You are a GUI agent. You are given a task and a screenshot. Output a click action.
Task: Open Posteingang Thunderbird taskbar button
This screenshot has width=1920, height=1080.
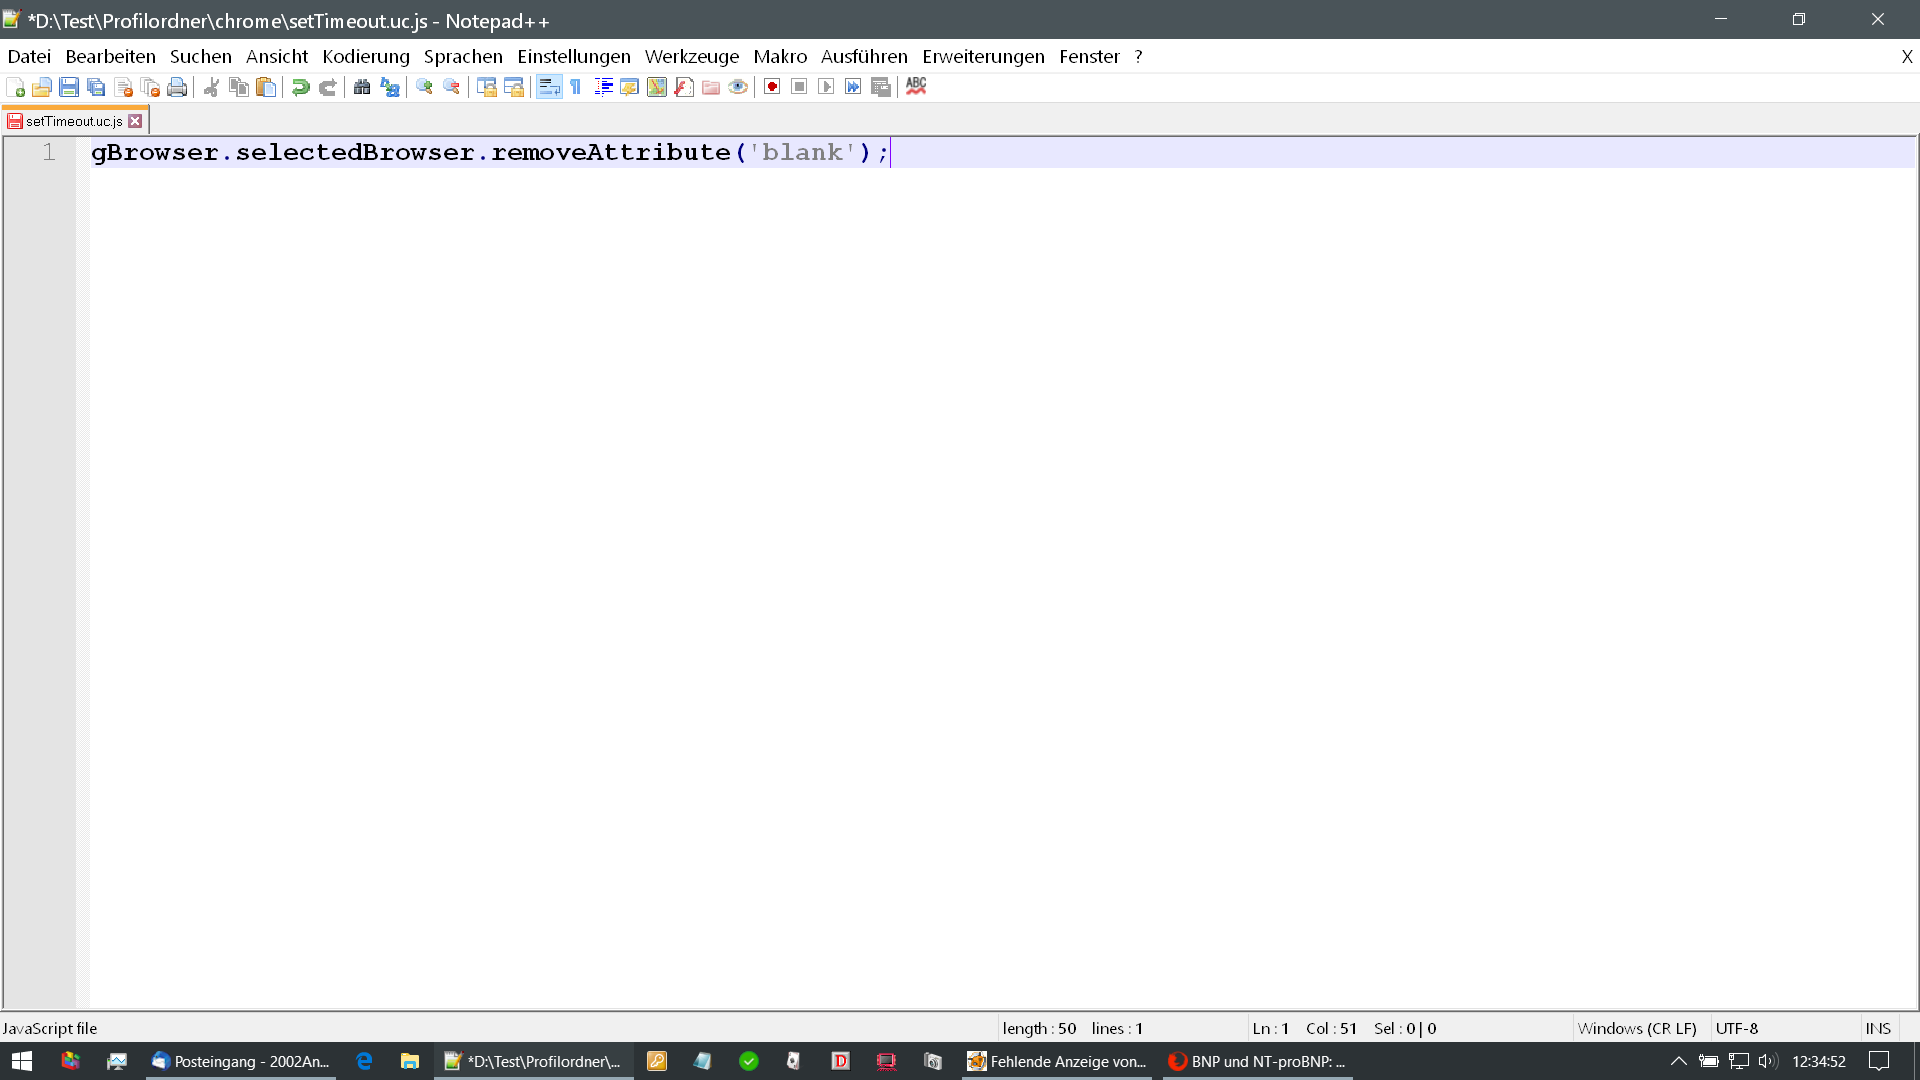pyautogui.click(x=240, y=1061)
